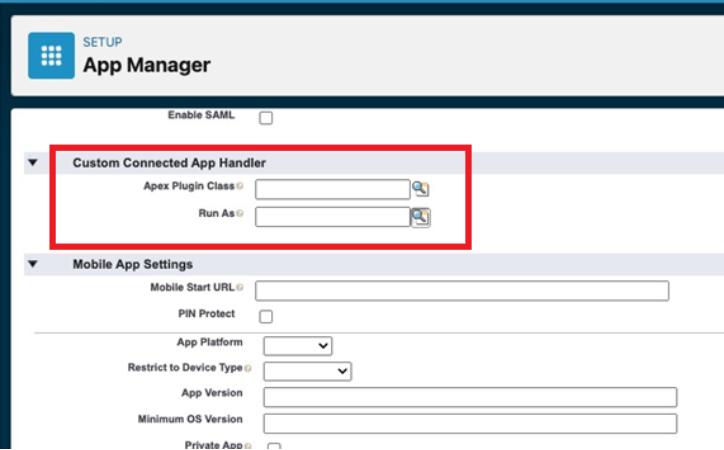Open the App Platform dropdown
The width and height of the screenshot is (724, 450).
coord(297,345)
